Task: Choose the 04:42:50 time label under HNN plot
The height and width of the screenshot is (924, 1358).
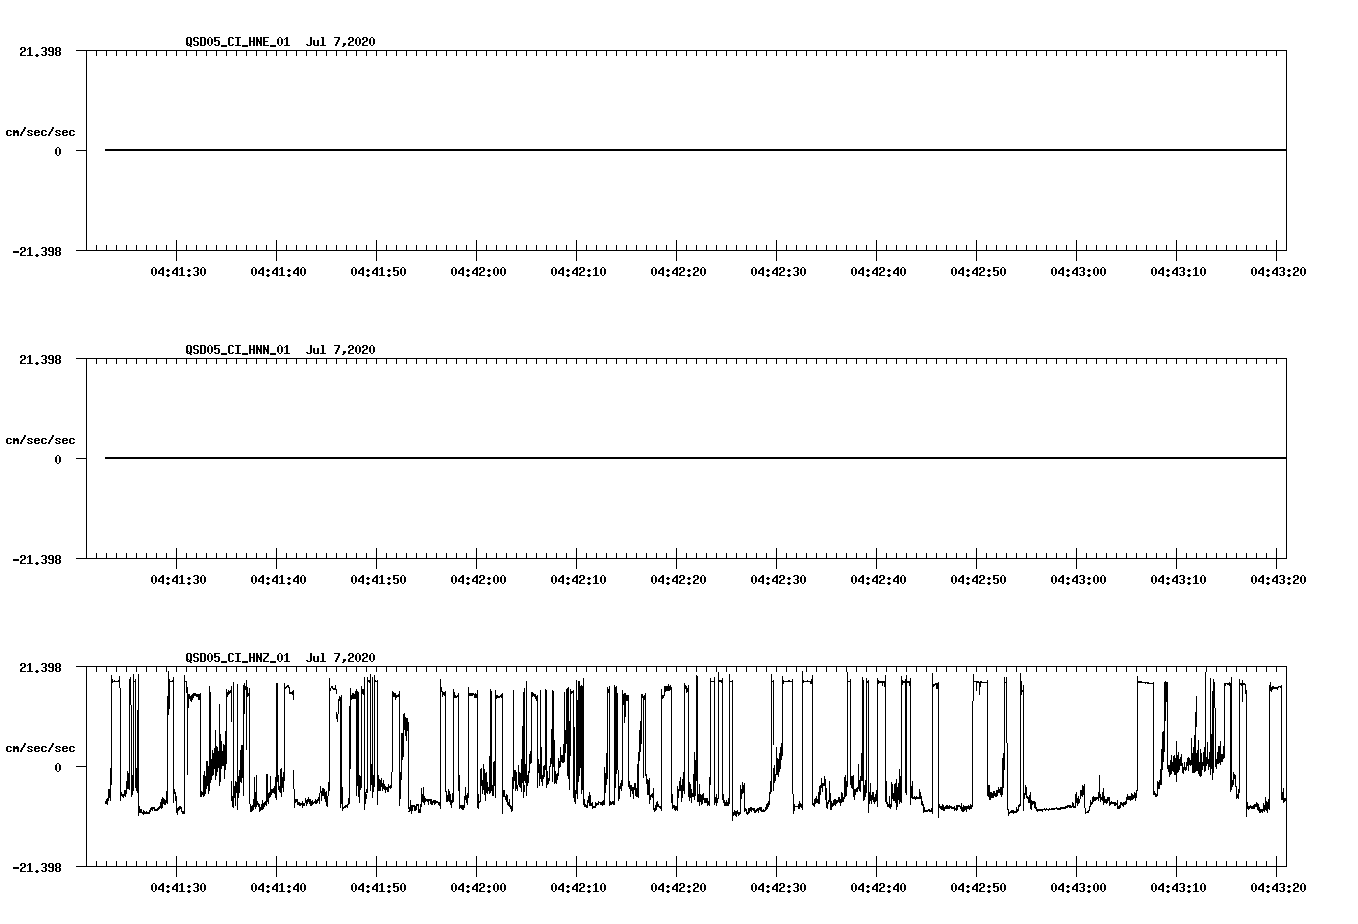Action: pyautogui.click(x=978, y=579)
